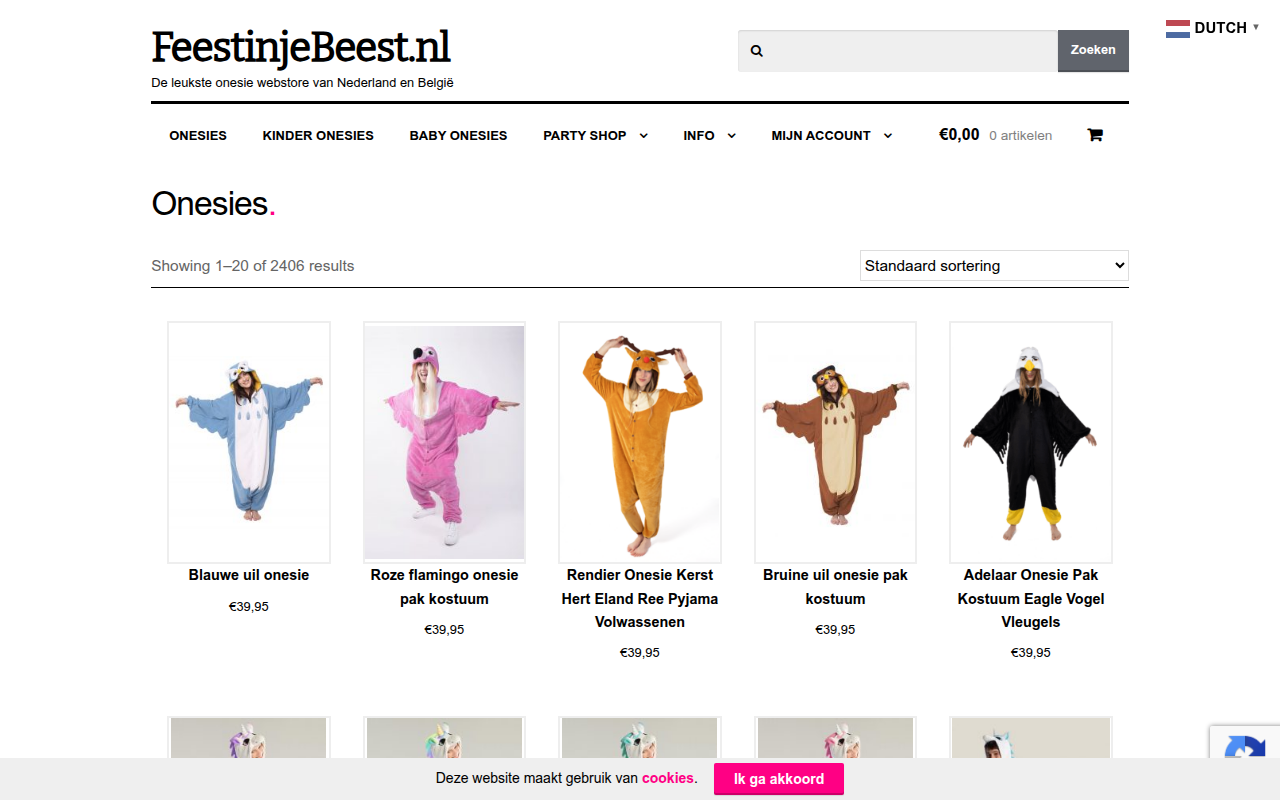Expand the Info submenu chevron
This screenshot has width=1280, height=800.
click(731, 136)
